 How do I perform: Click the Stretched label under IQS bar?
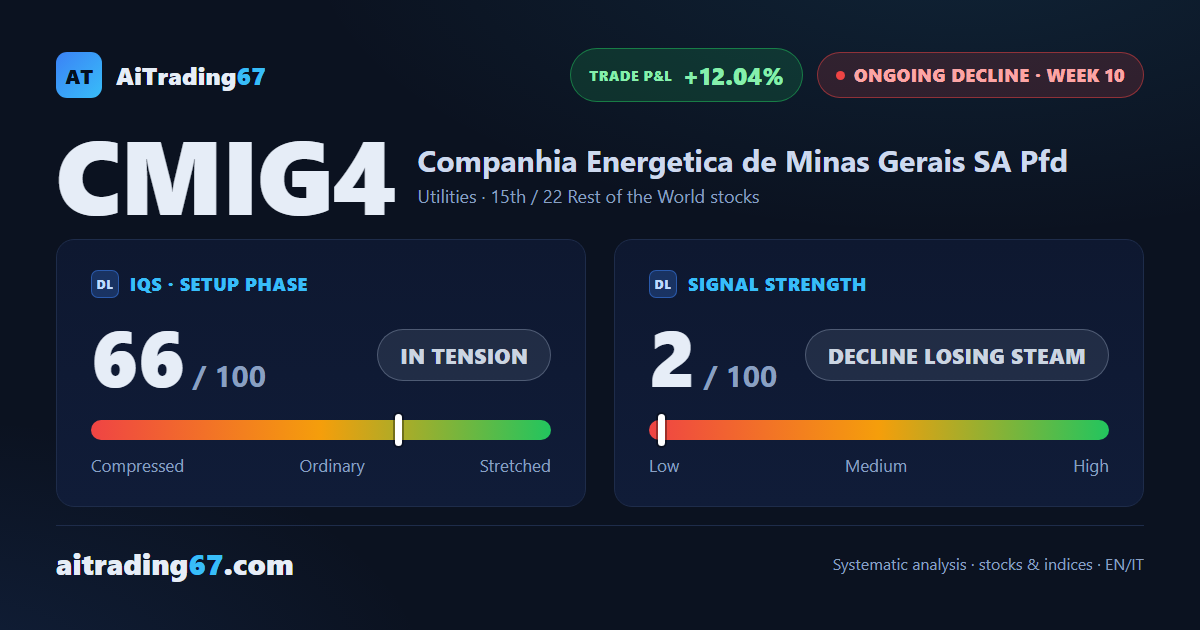coord(515,466)
